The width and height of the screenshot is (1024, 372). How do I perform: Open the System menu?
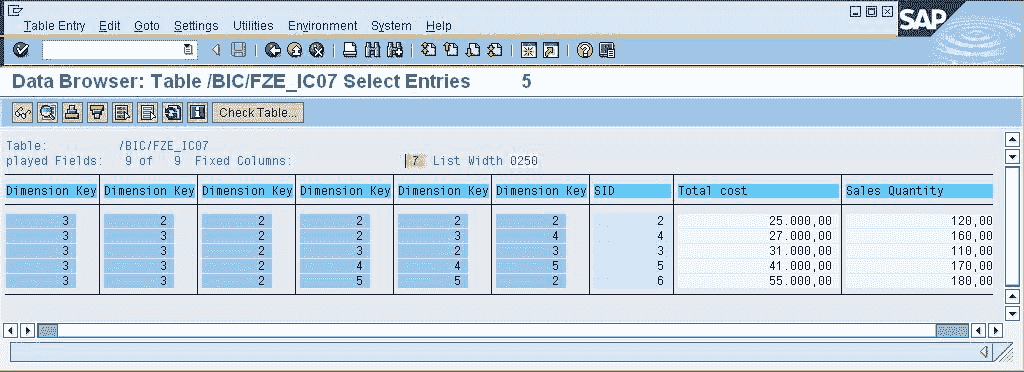[x=391, y=26]
